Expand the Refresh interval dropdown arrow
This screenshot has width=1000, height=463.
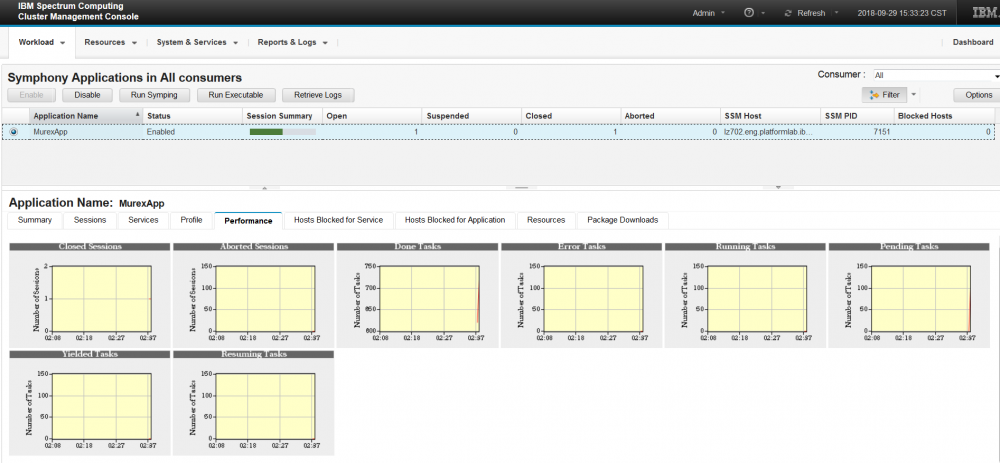click(836, 13)
